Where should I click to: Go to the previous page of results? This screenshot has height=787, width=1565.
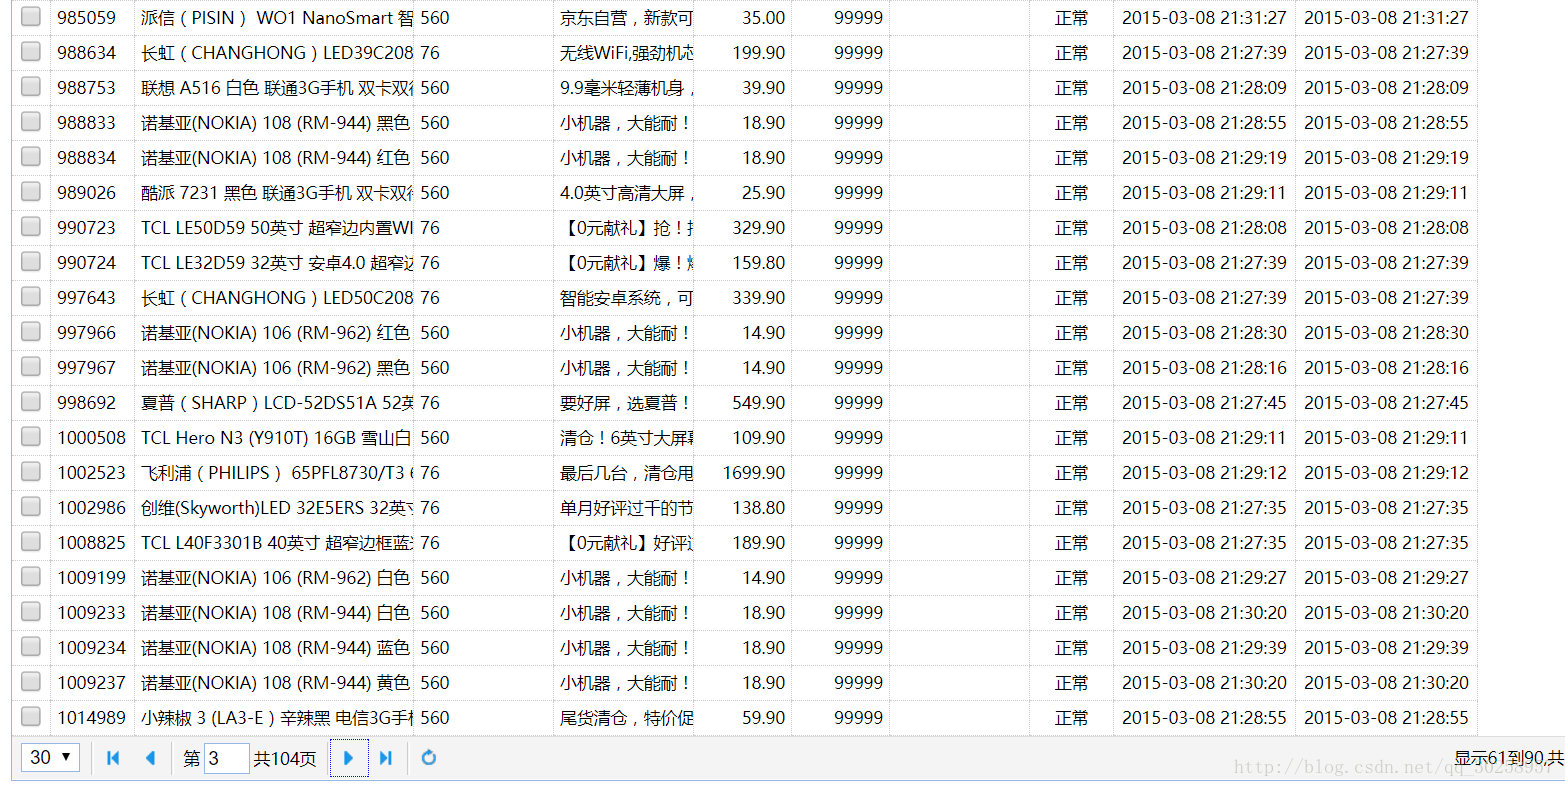(150, 758)
